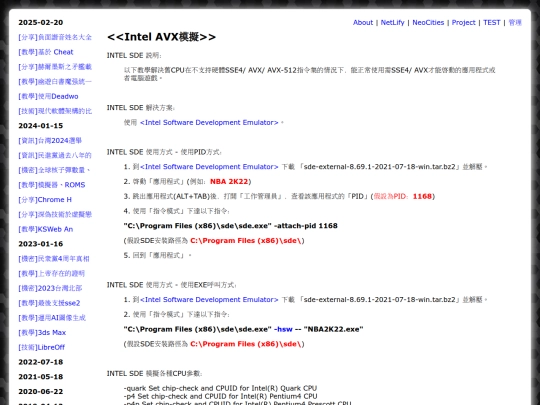Click the -quark Set chip-check line

point(220,388)
